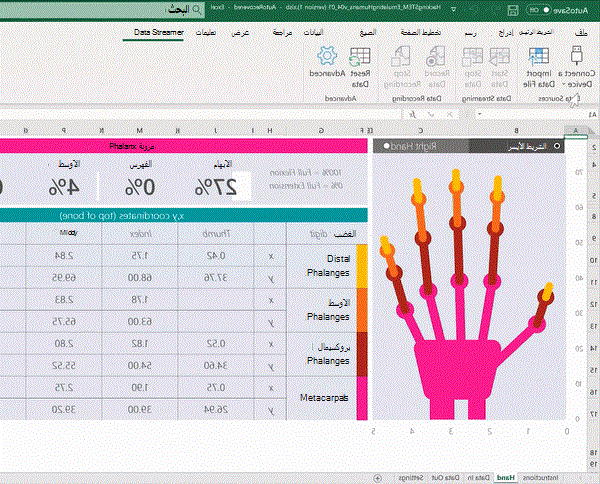Click the Reset Data icon

click(360, 56)
